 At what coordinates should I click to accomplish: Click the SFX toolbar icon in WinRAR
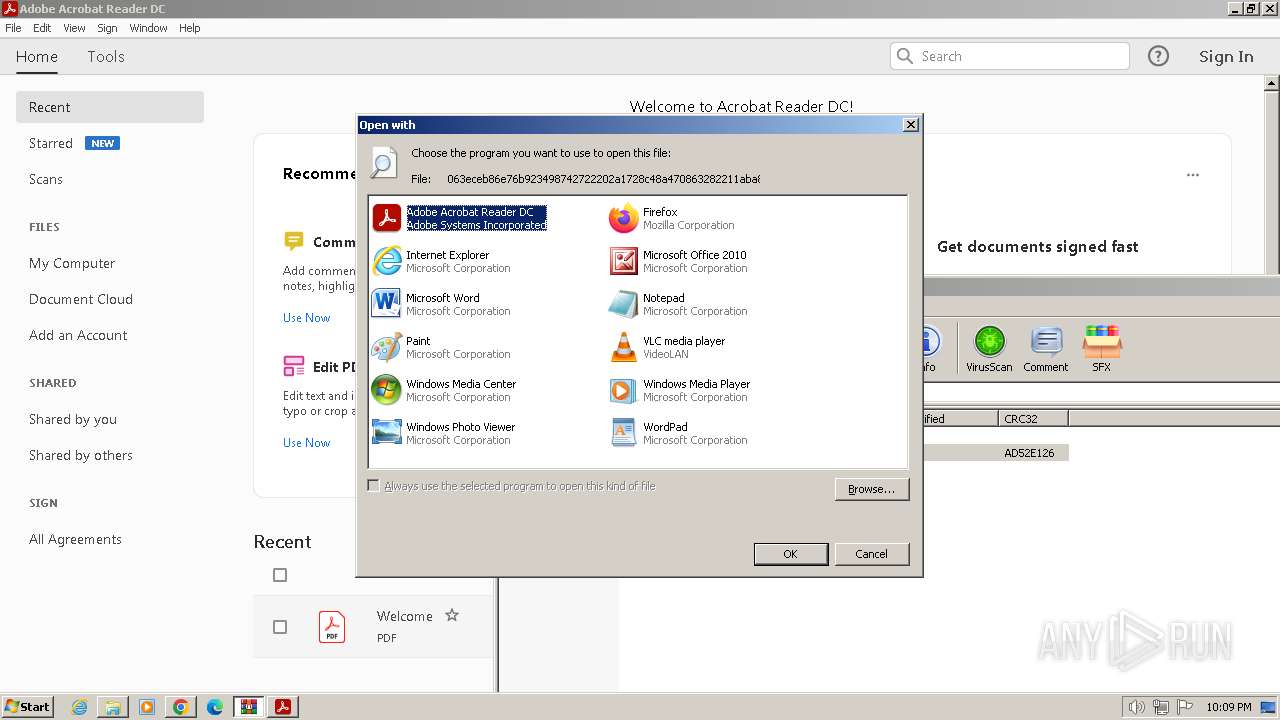(1101, 349)
